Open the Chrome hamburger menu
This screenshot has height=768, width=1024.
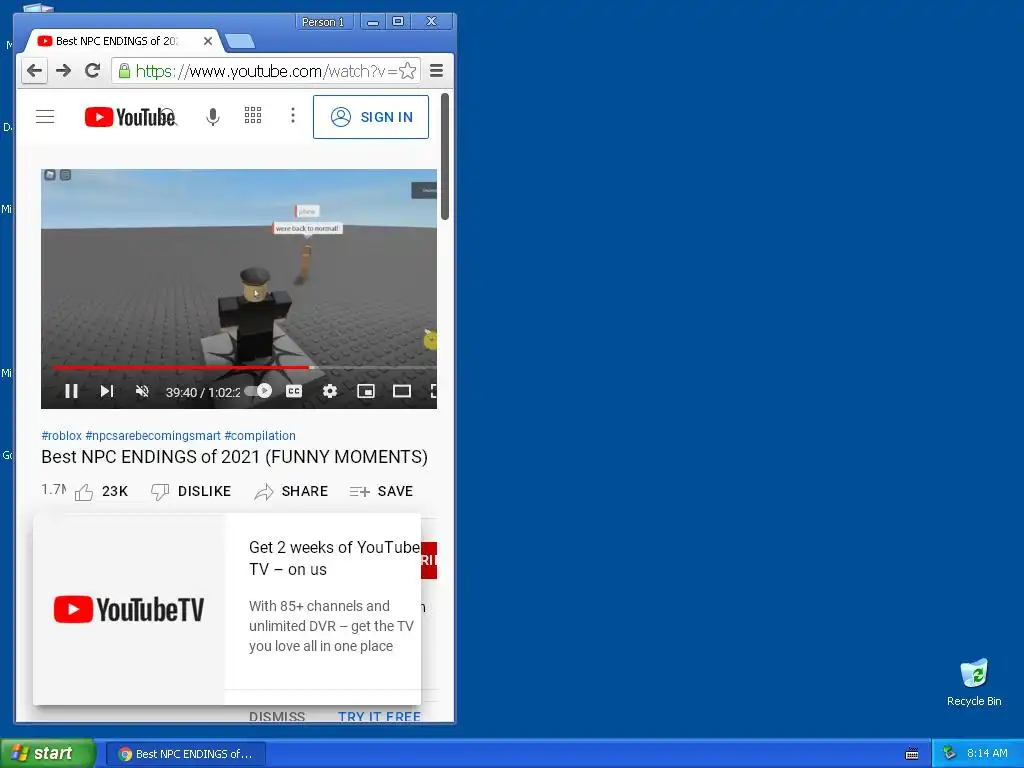(436, 71)
